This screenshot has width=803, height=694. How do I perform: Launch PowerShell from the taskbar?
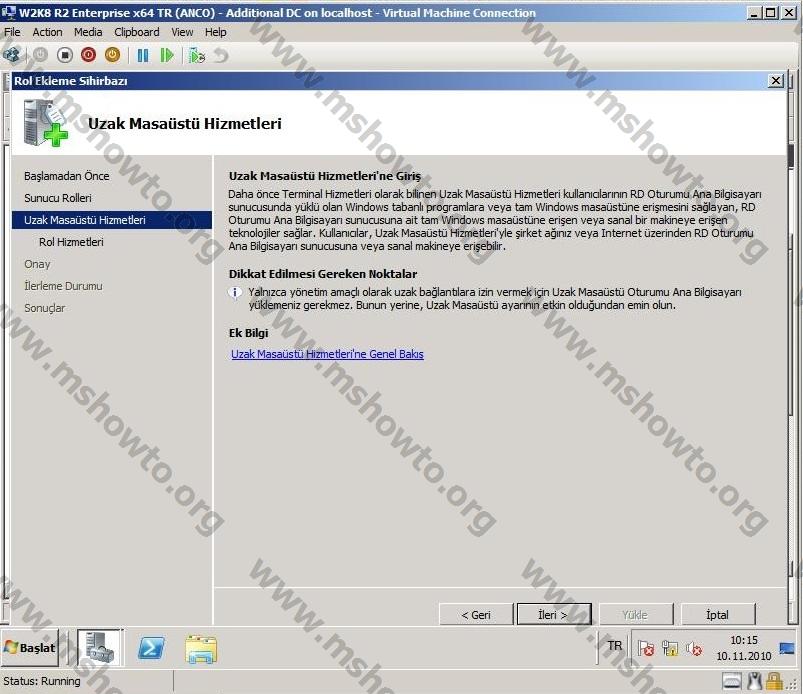(152, 648)
